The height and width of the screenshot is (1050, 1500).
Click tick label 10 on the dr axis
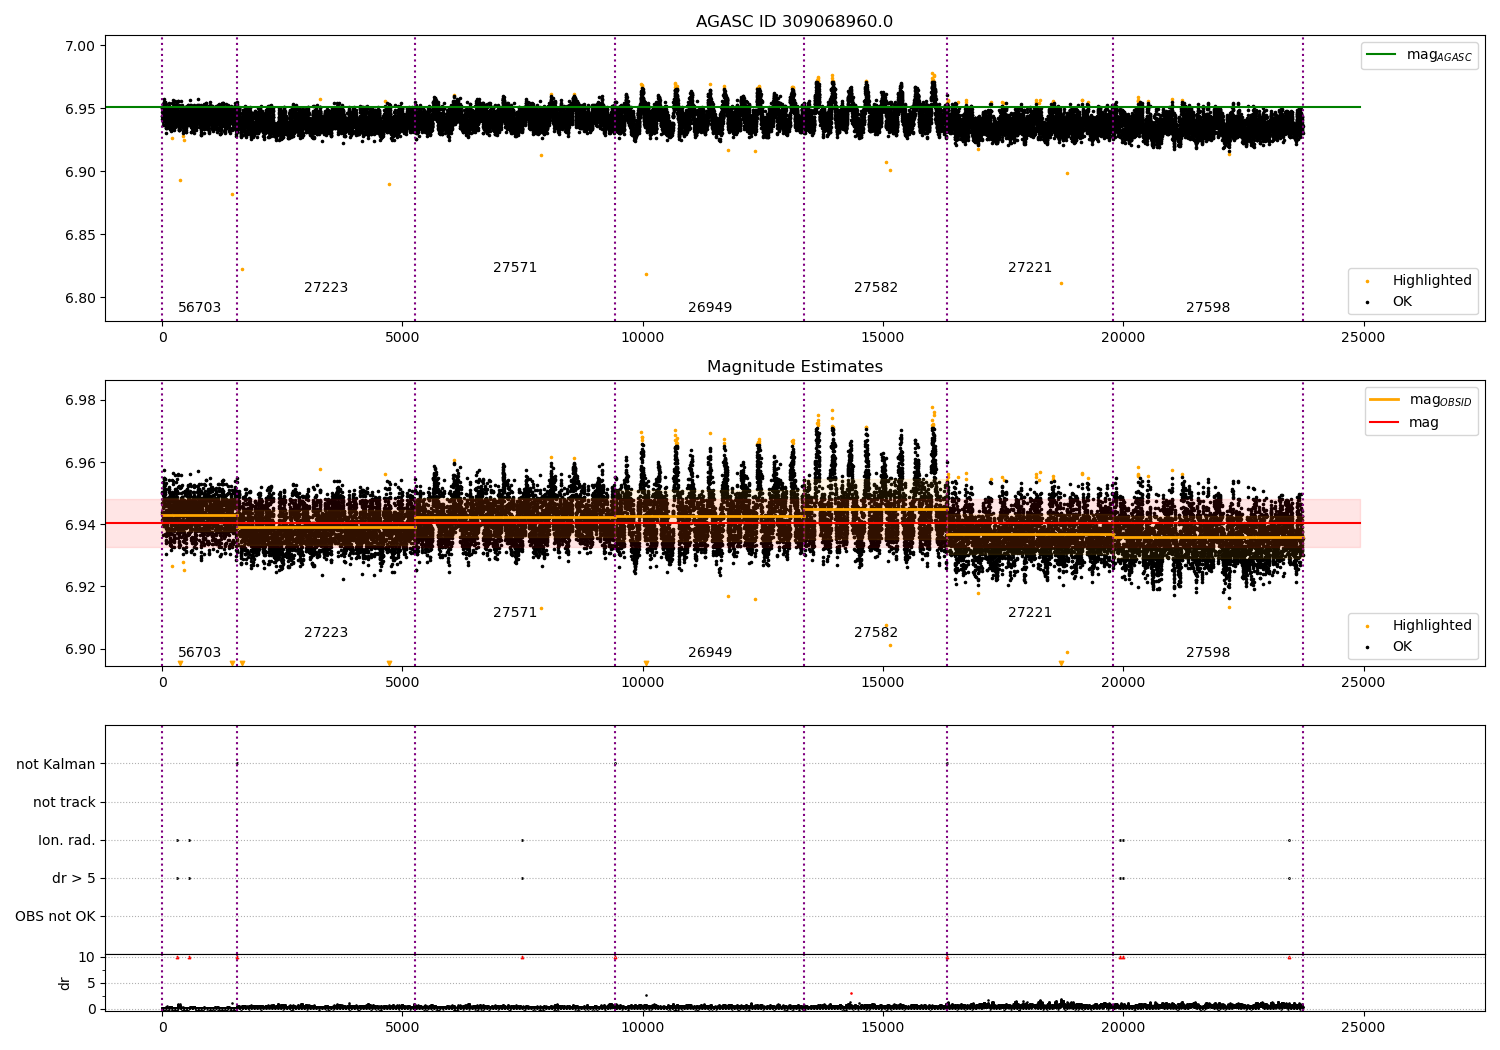(87, 957)
